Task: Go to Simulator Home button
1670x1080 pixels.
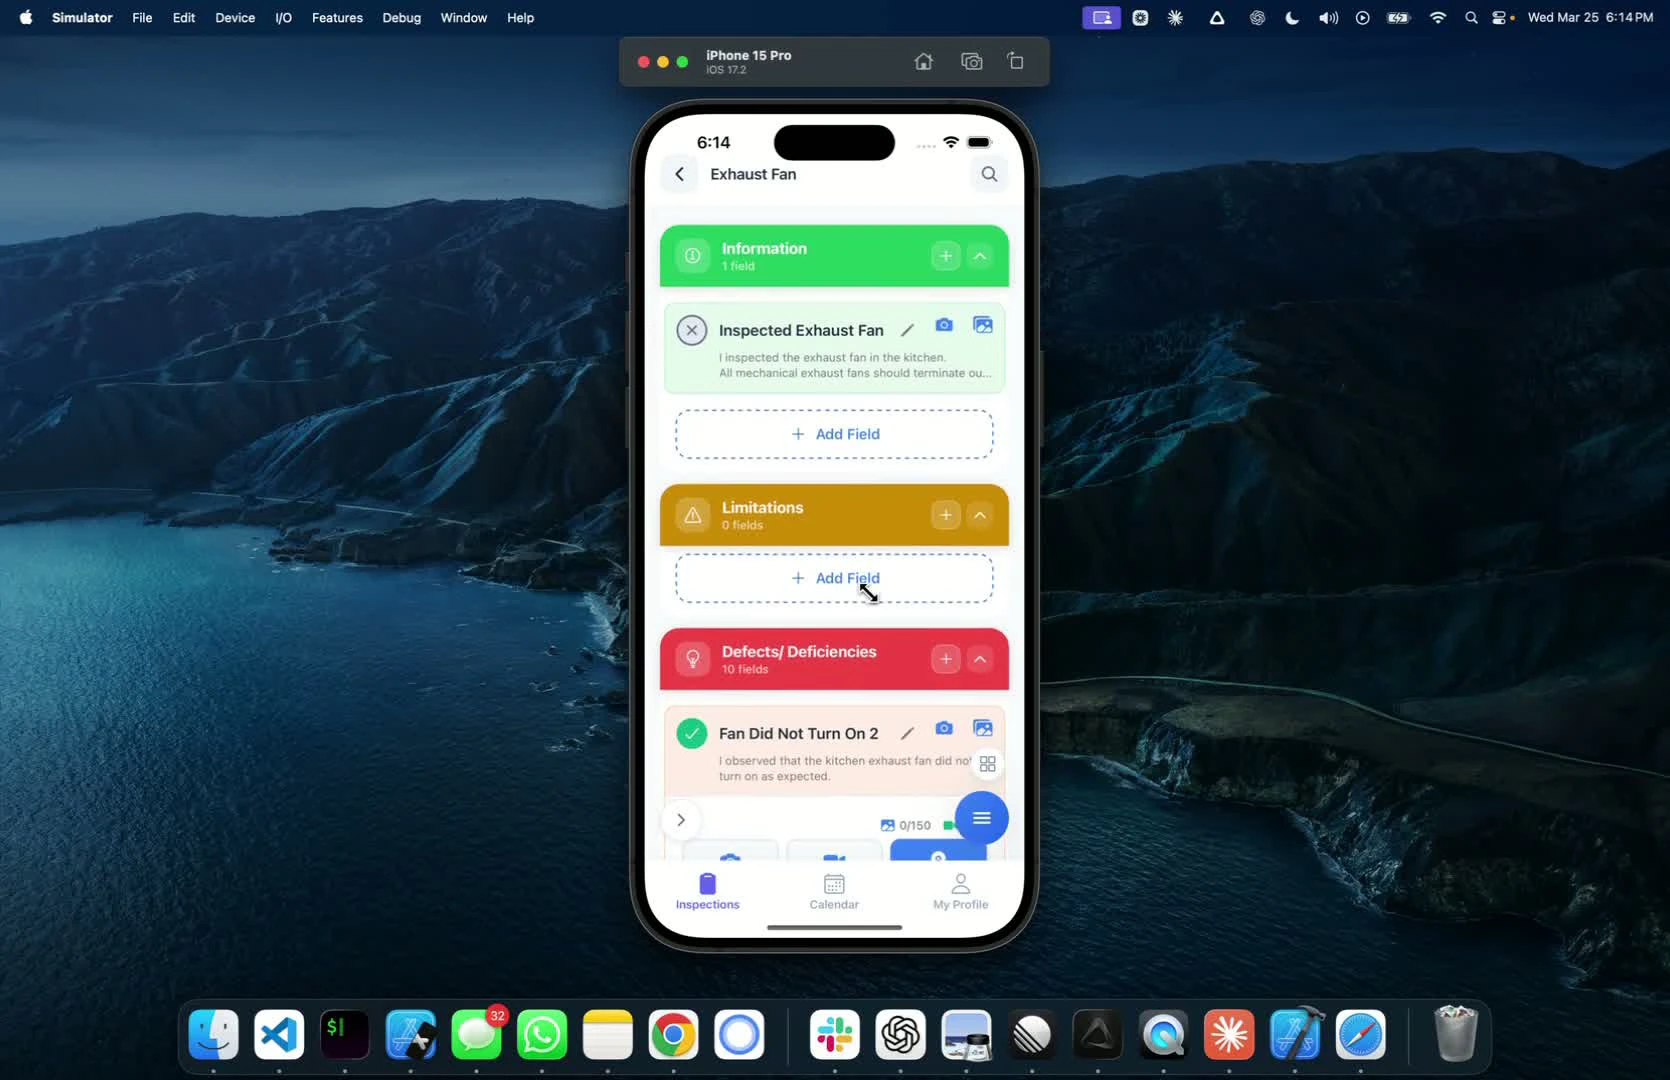Action: tap(923, 62)
